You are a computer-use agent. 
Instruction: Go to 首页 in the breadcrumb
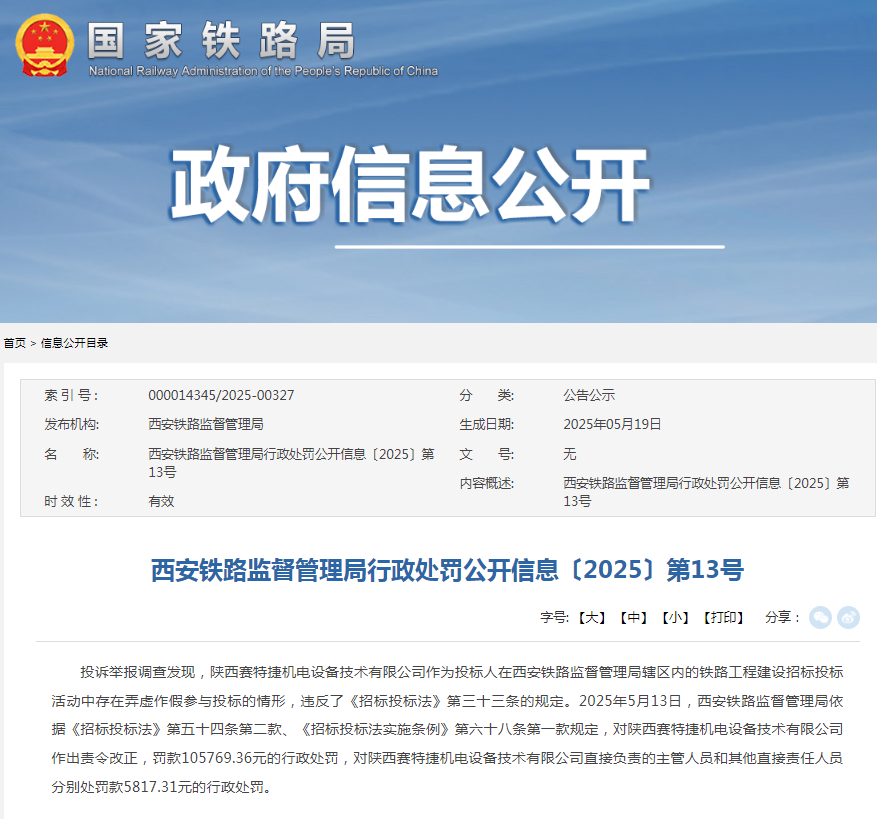point(14,343)
